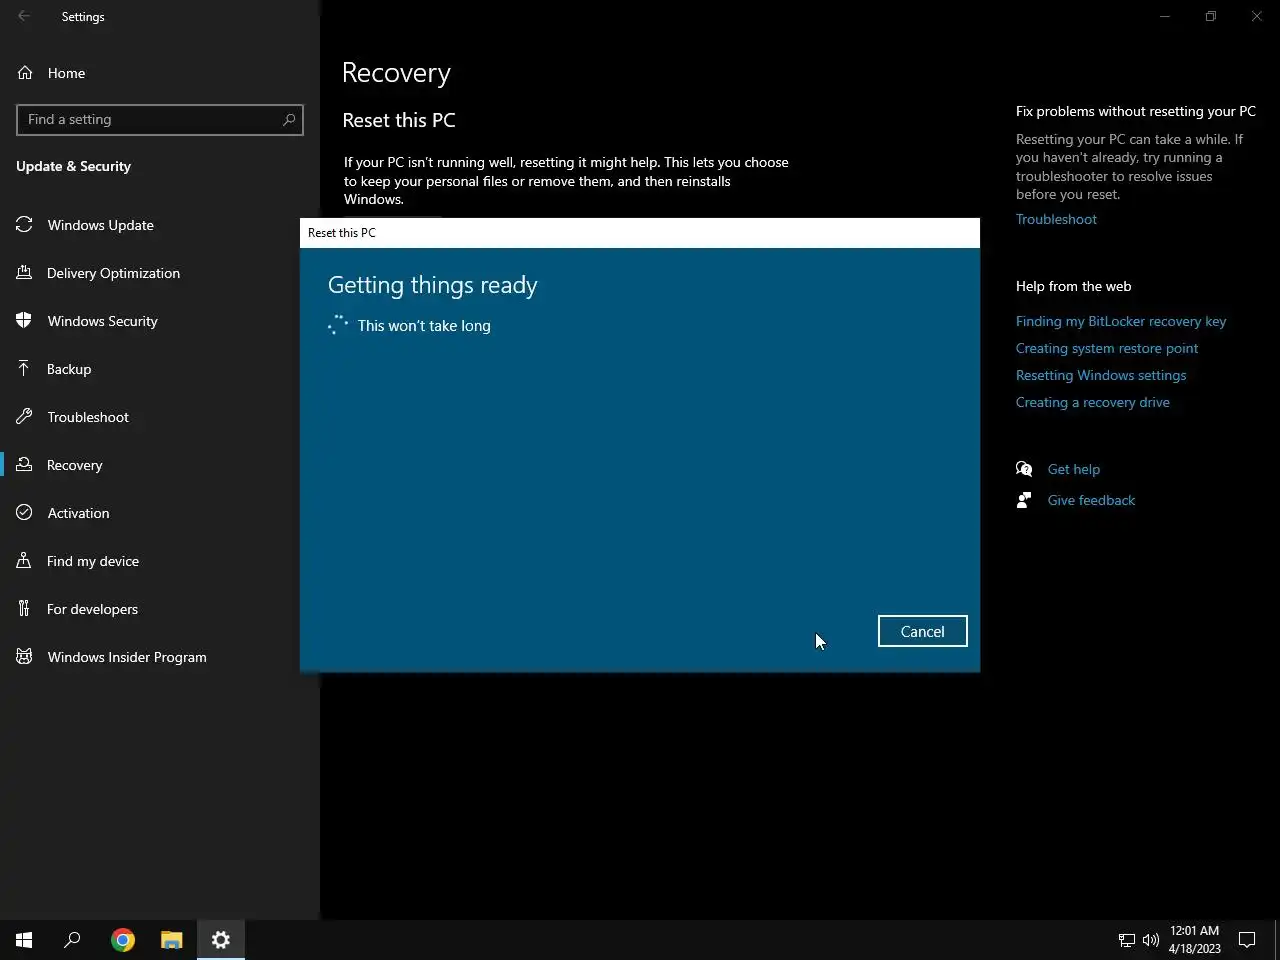
Task: Open network icon in system tray
Action: (1126, 940)
